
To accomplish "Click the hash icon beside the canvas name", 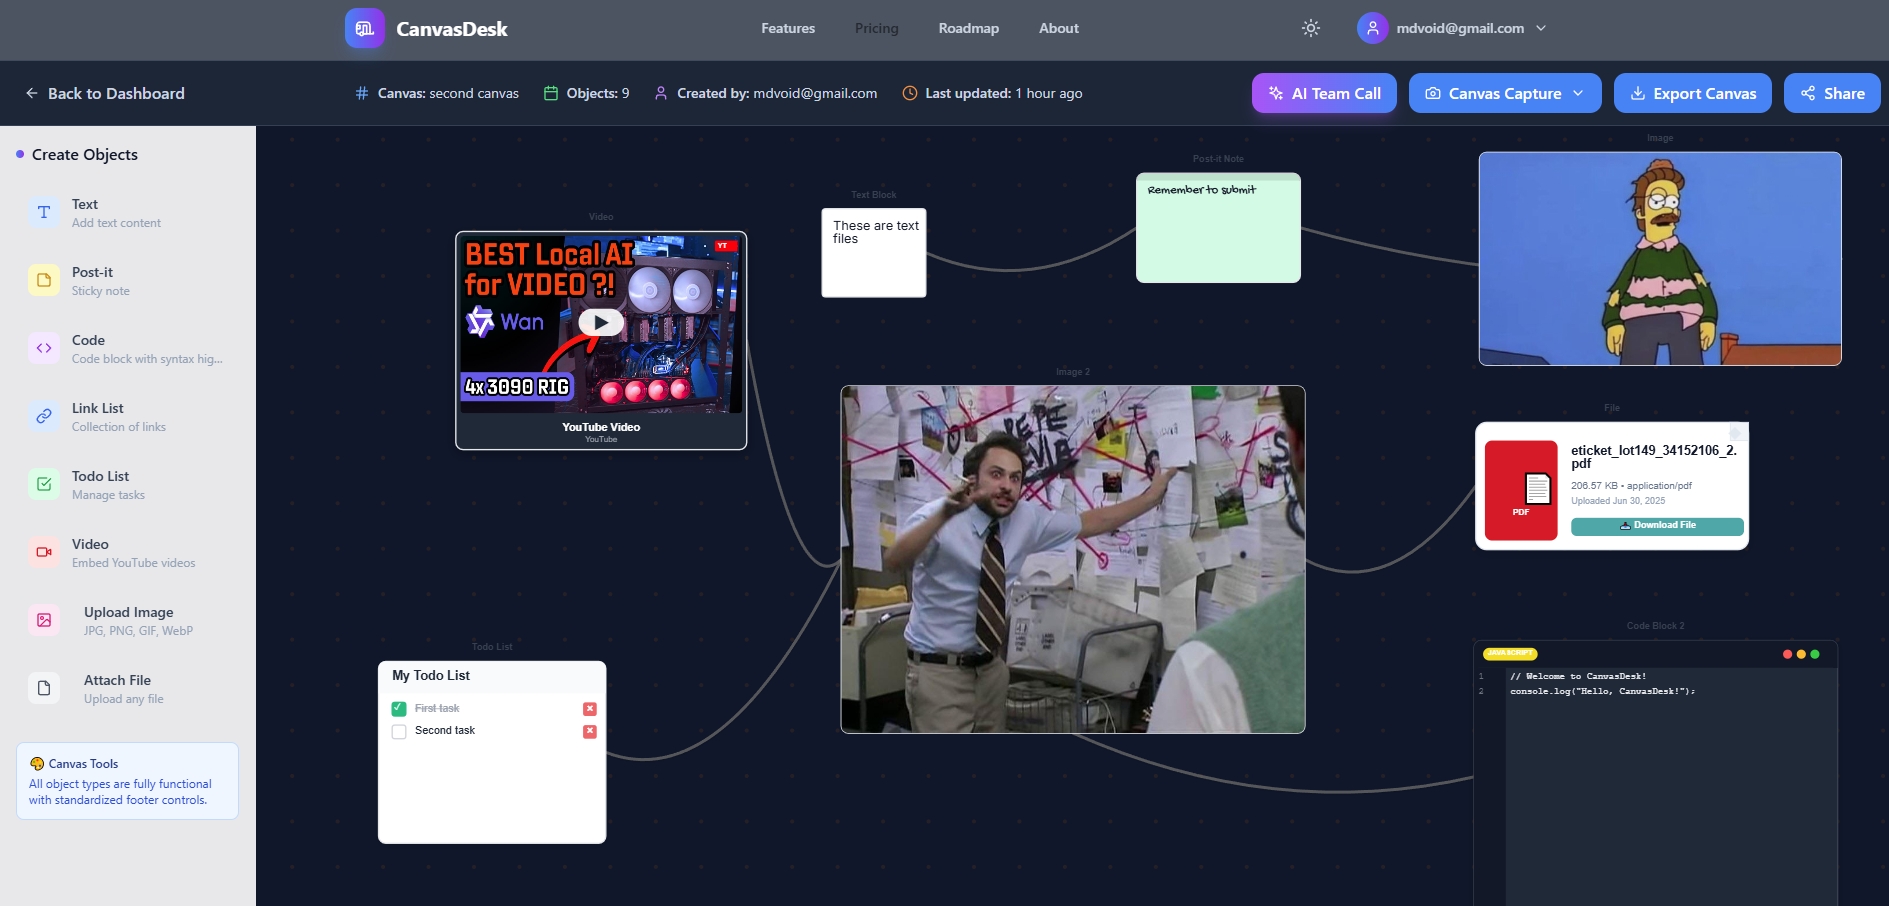I will pyautogui.click(x=362, y=93).
